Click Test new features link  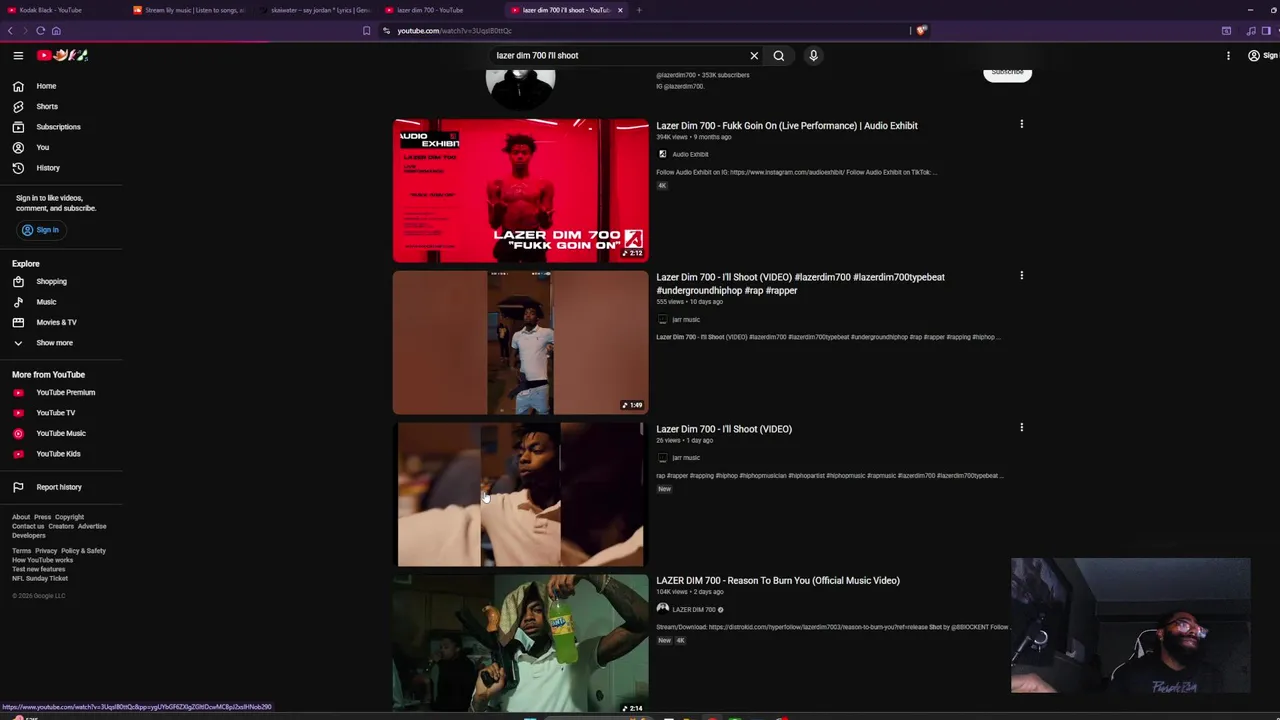point(39,569)
